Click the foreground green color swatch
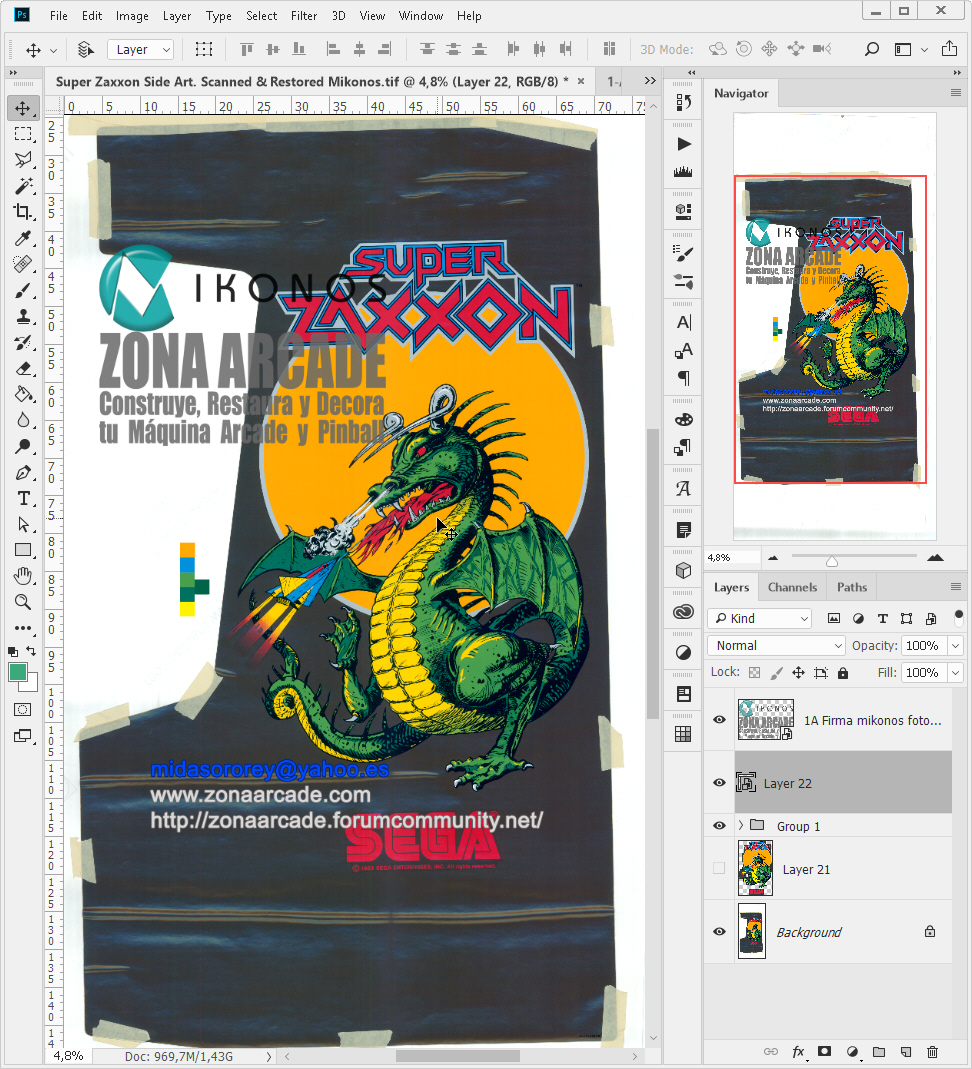Image resolution: width=972 pixels, height=1069 pixels. click(x=18, y=672)
